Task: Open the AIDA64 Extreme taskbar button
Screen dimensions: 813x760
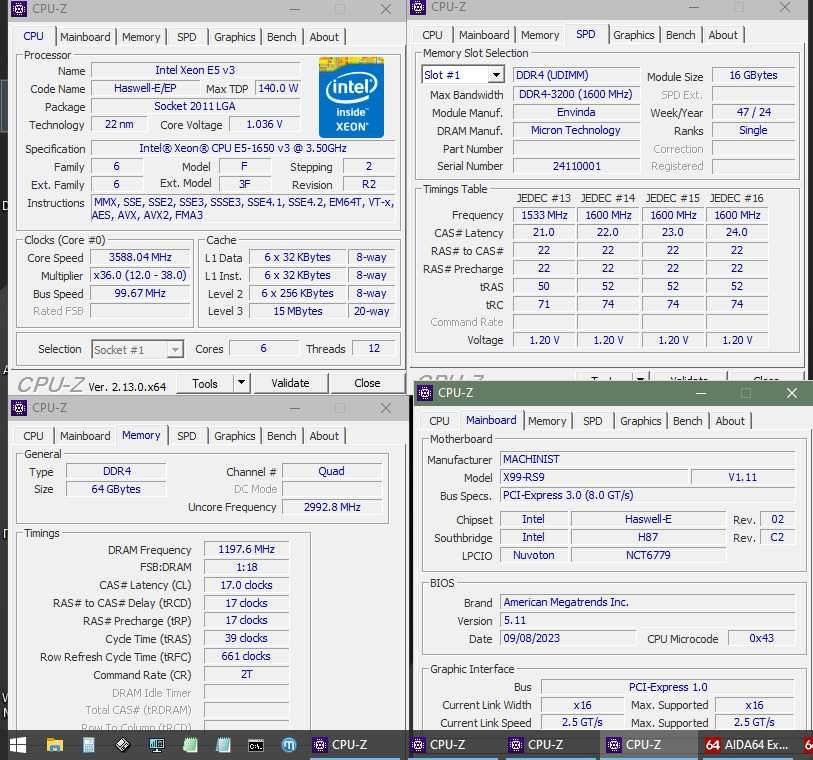Action: point(747,745)
